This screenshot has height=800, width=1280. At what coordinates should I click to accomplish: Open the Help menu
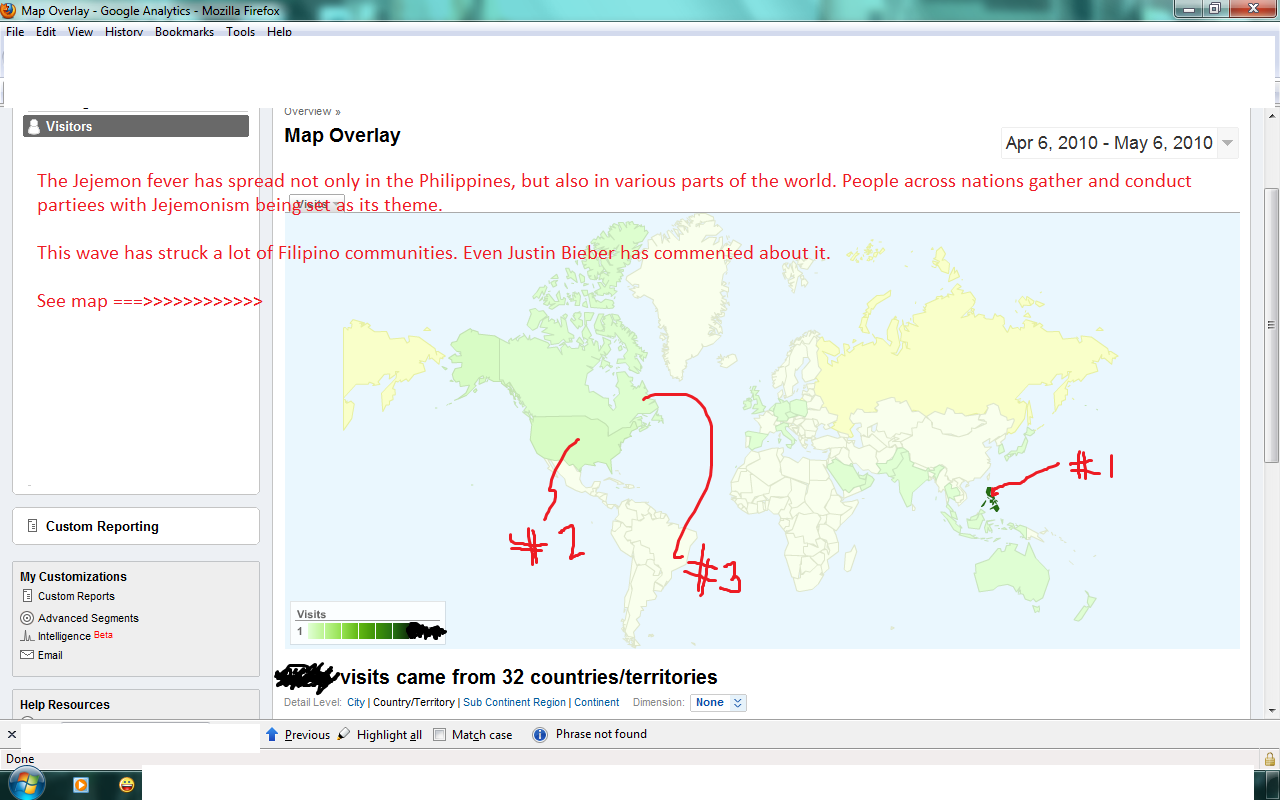coord(279,32)
